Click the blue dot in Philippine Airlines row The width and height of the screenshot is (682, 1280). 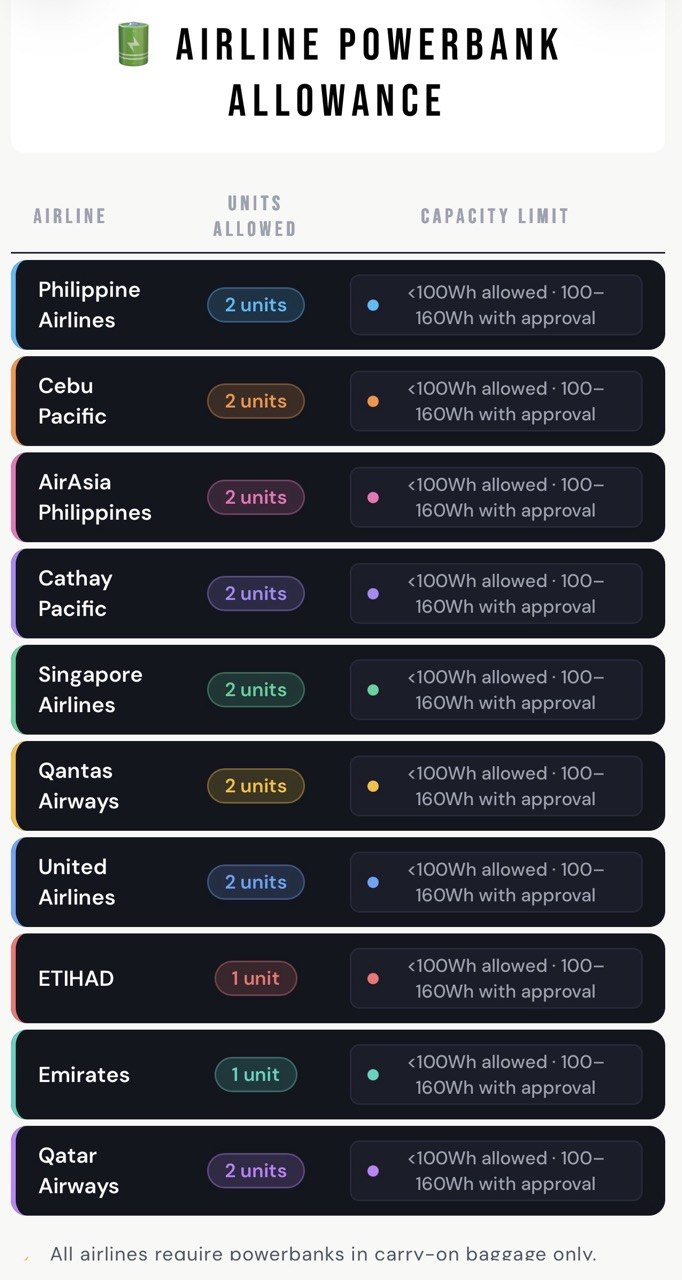click(x=373, y=305)
